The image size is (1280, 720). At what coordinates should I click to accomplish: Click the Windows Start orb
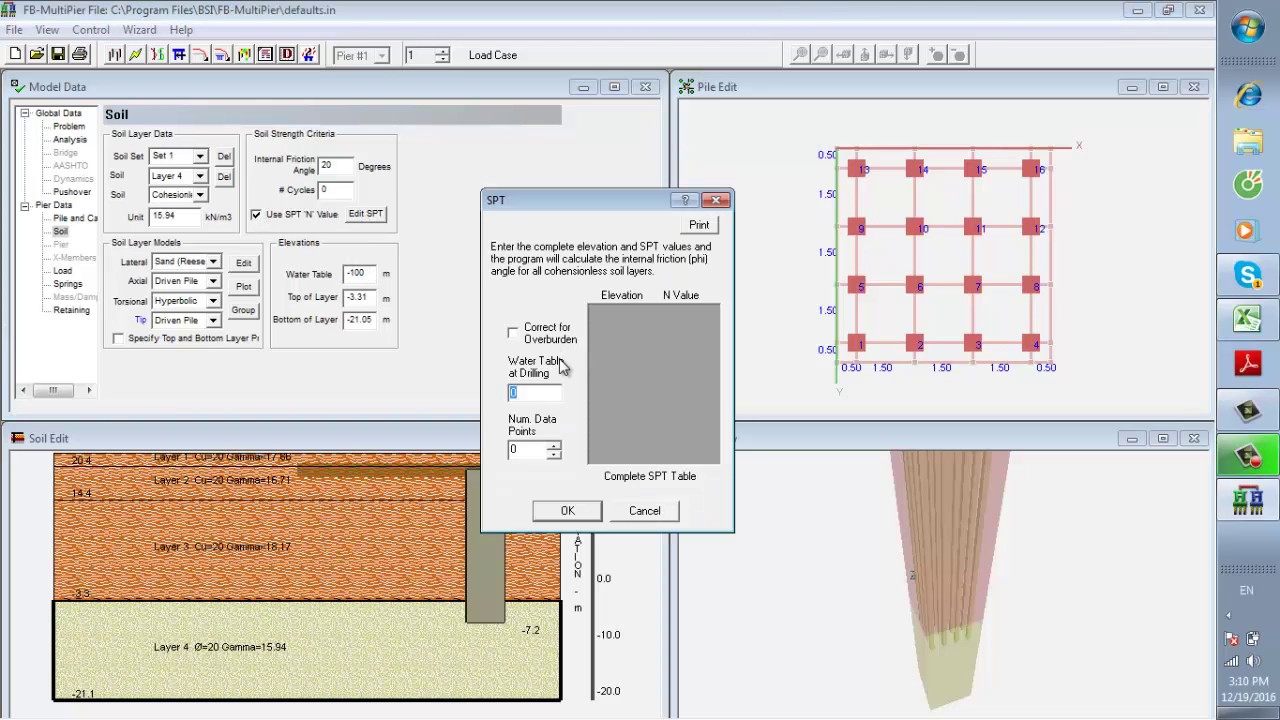point(1247,29)
